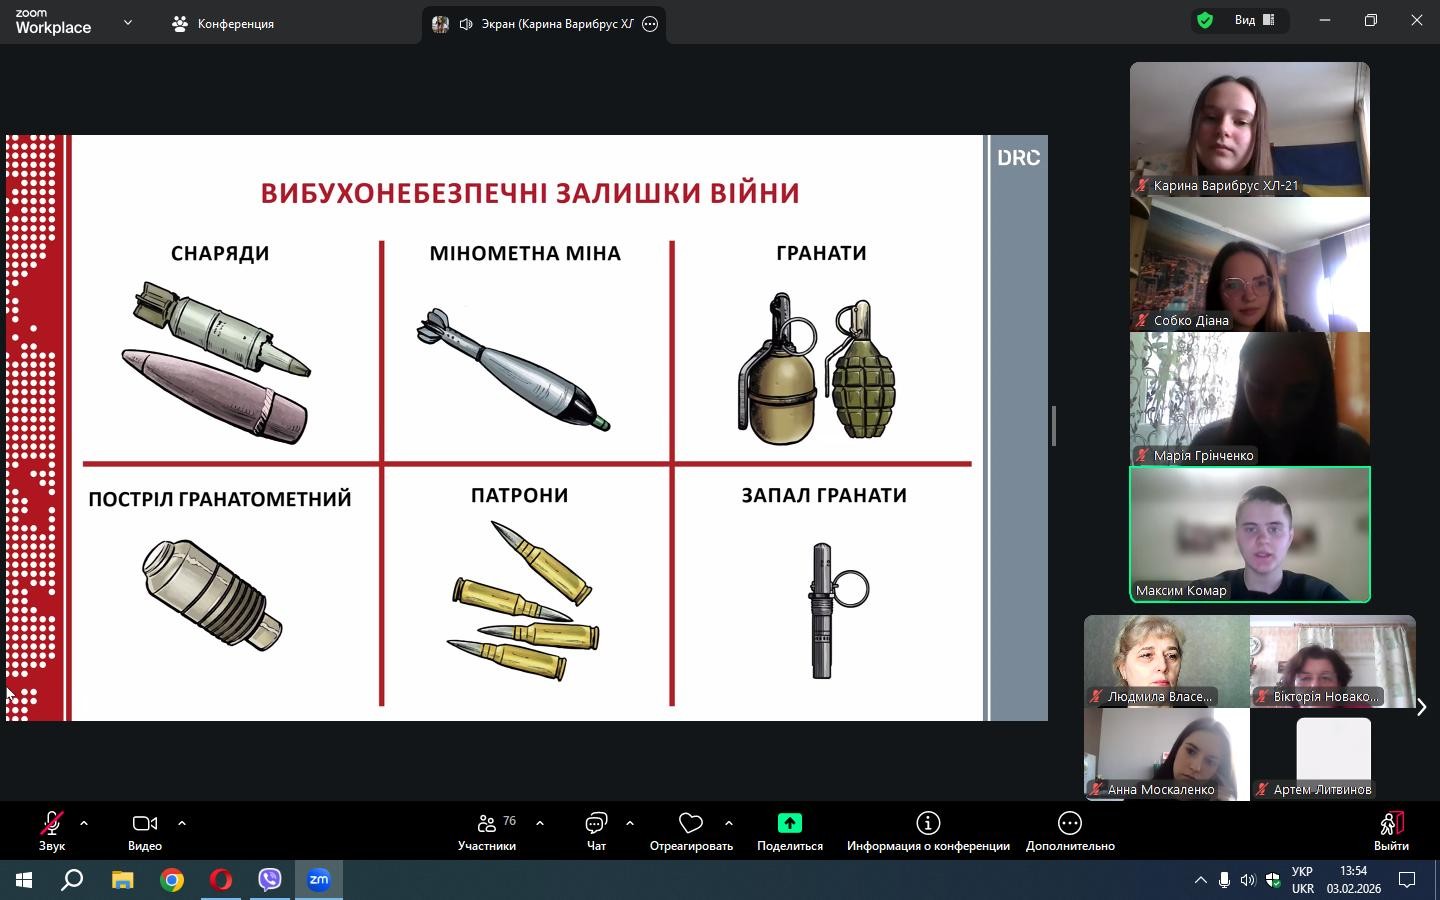This screenshot has height=900, width=1440.
Task: Unmute the microphone with Звук button
Action: [x=51, y=830]
